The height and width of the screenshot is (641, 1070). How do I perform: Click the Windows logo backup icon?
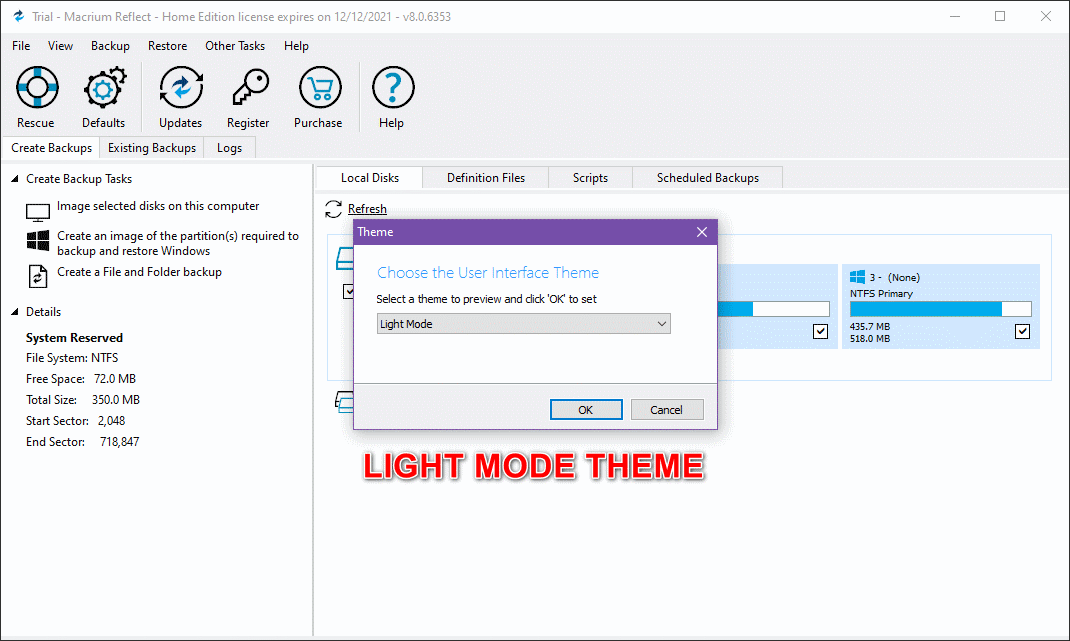[38, 240]
